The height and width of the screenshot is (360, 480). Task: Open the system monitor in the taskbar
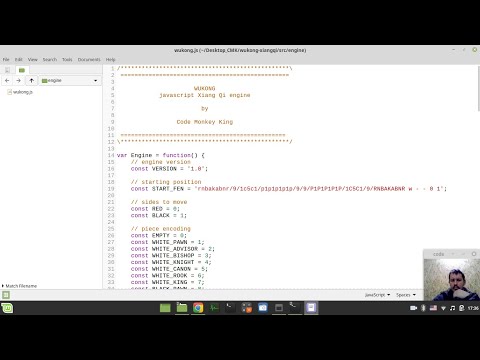(x=214, y=308)
